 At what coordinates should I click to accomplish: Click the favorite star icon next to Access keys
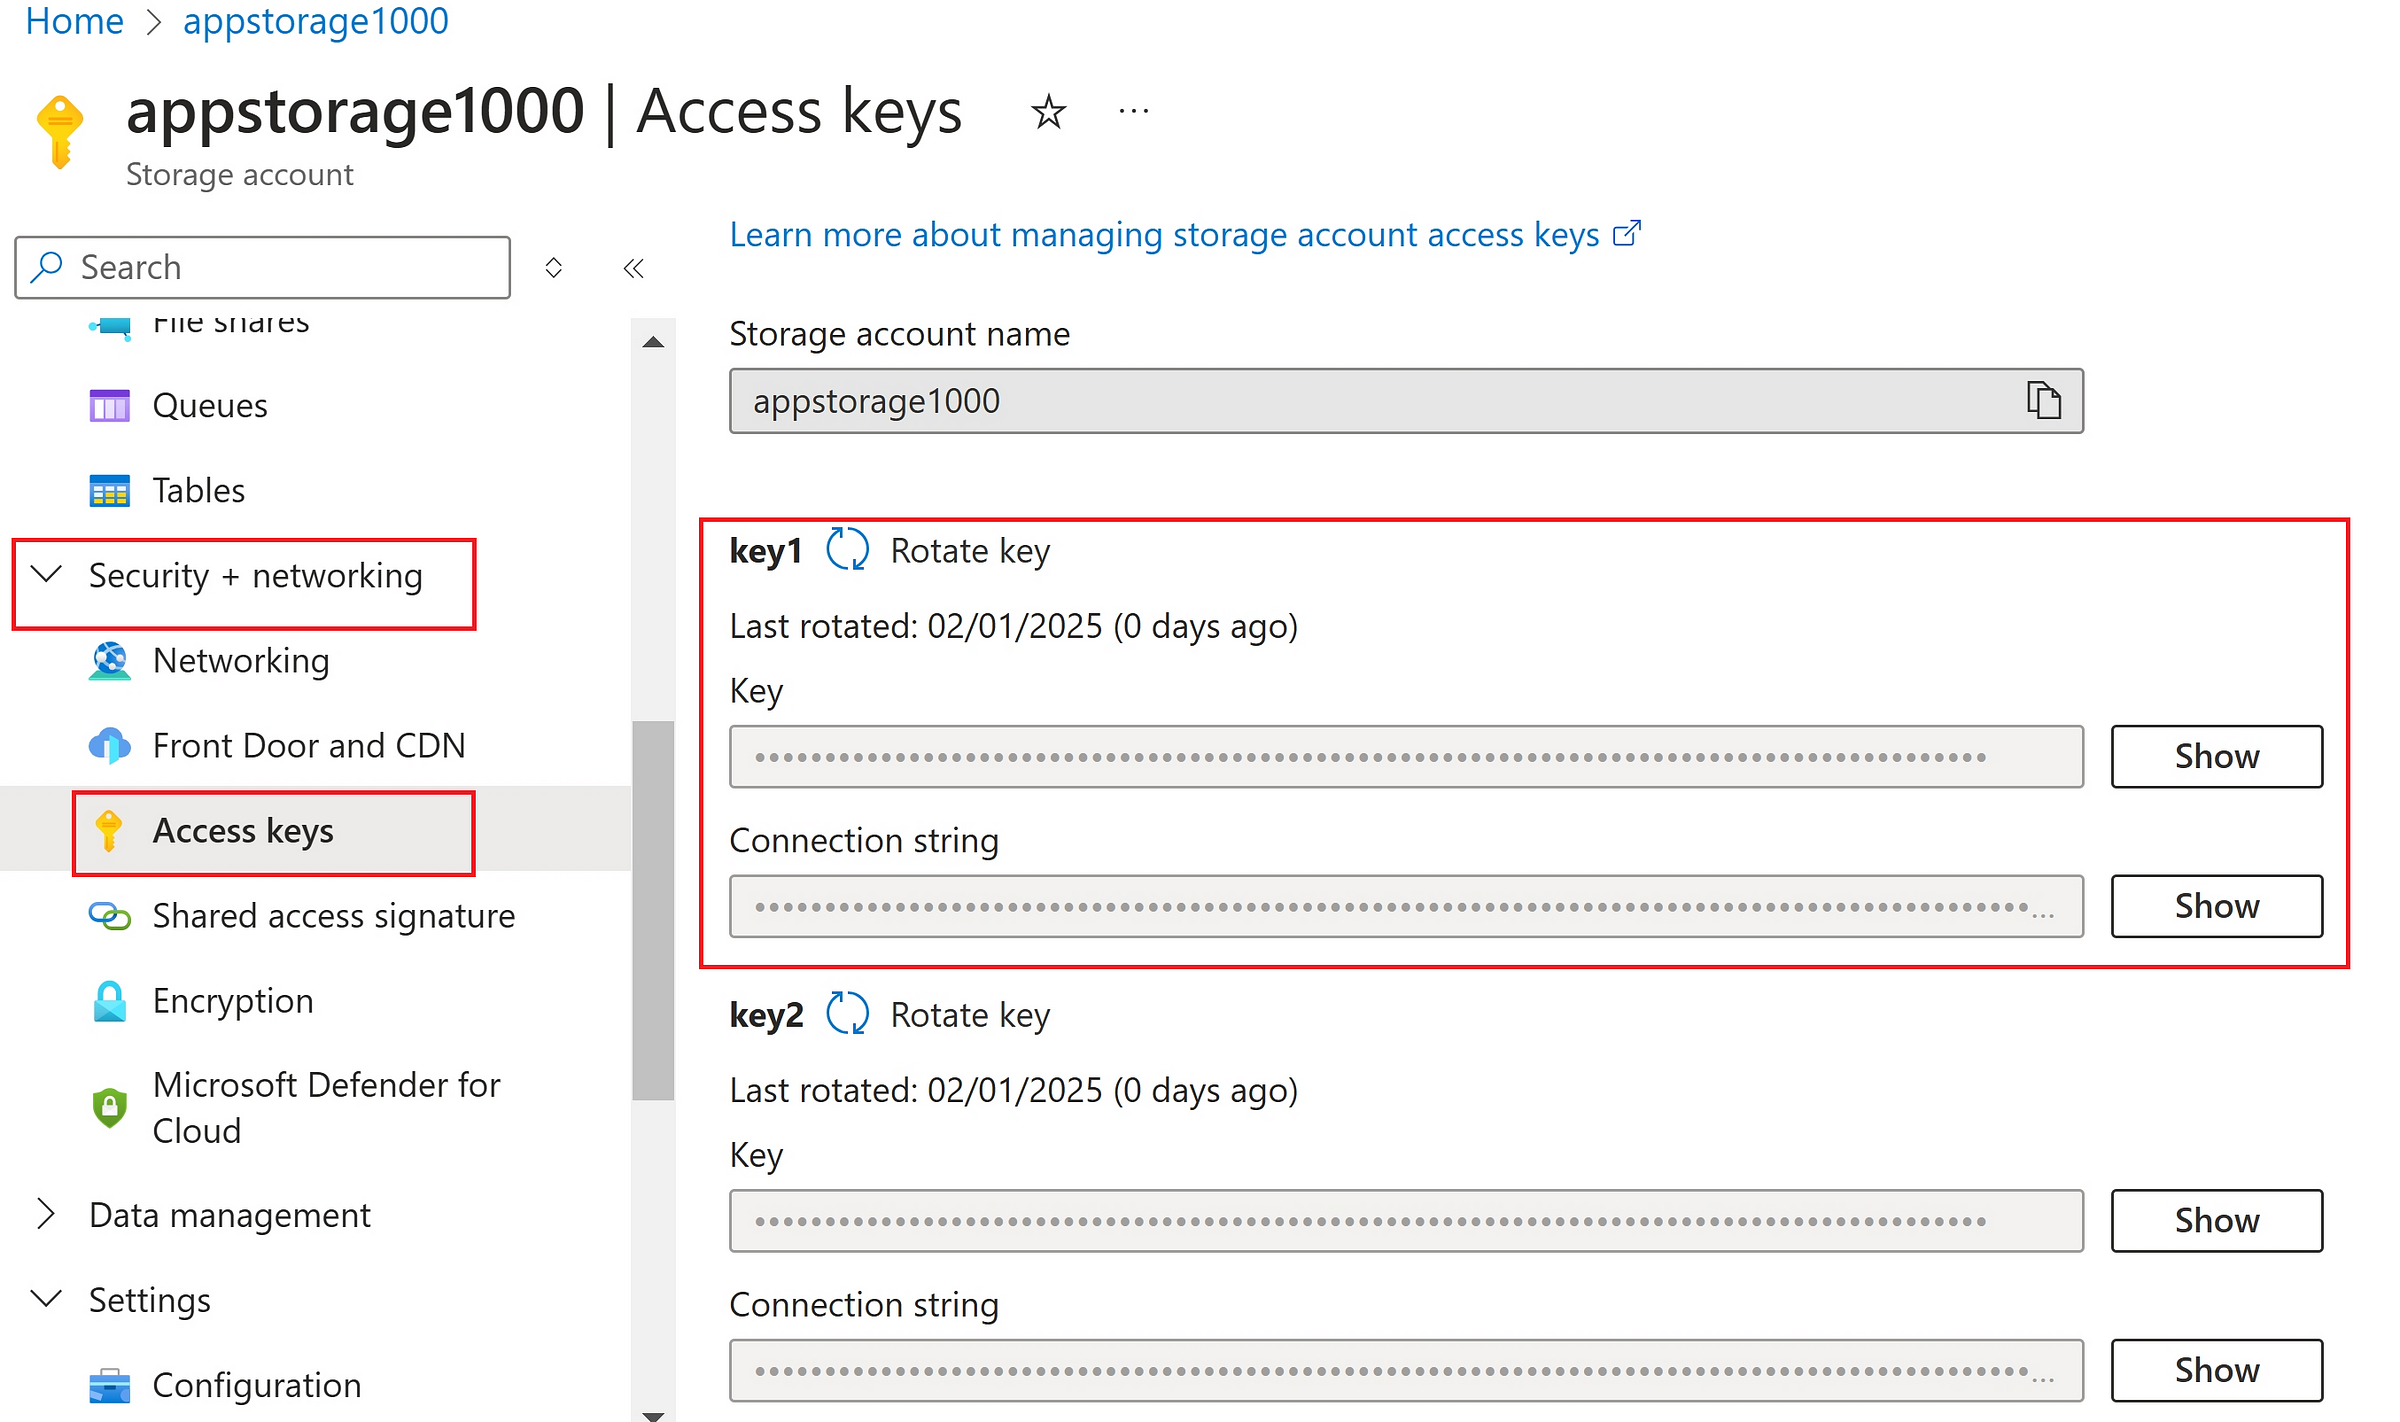point(1048,111)
